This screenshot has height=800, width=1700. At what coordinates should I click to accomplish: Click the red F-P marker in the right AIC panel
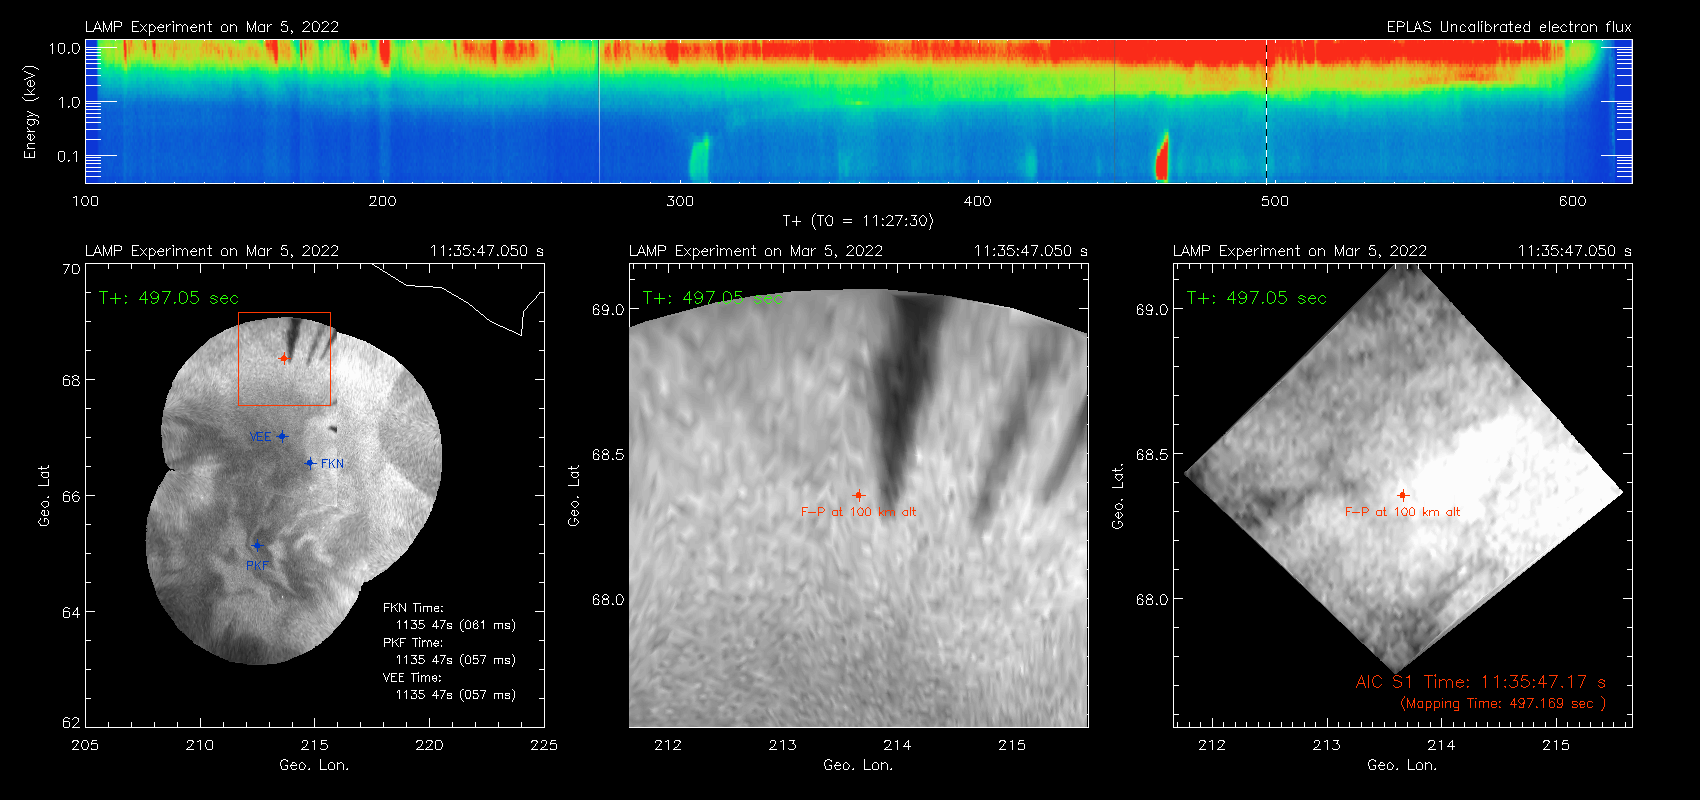(1403, 495)
